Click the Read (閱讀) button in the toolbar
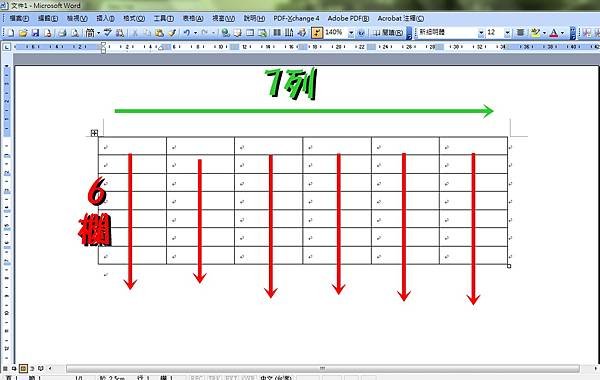Image resolution: width=600 pixels, height=380 pixels. point(388,33)
